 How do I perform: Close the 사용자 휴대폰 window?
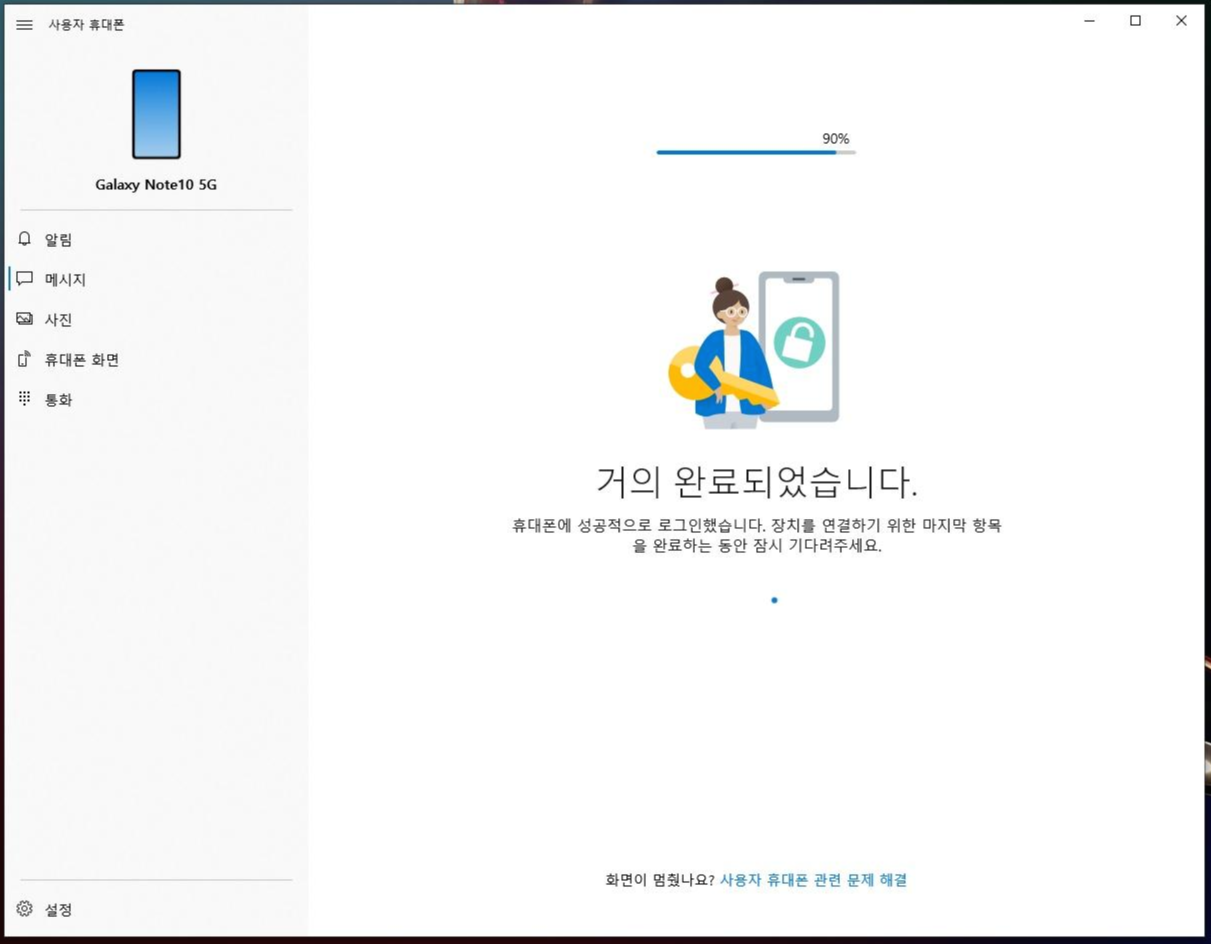tap(1181, 21)
